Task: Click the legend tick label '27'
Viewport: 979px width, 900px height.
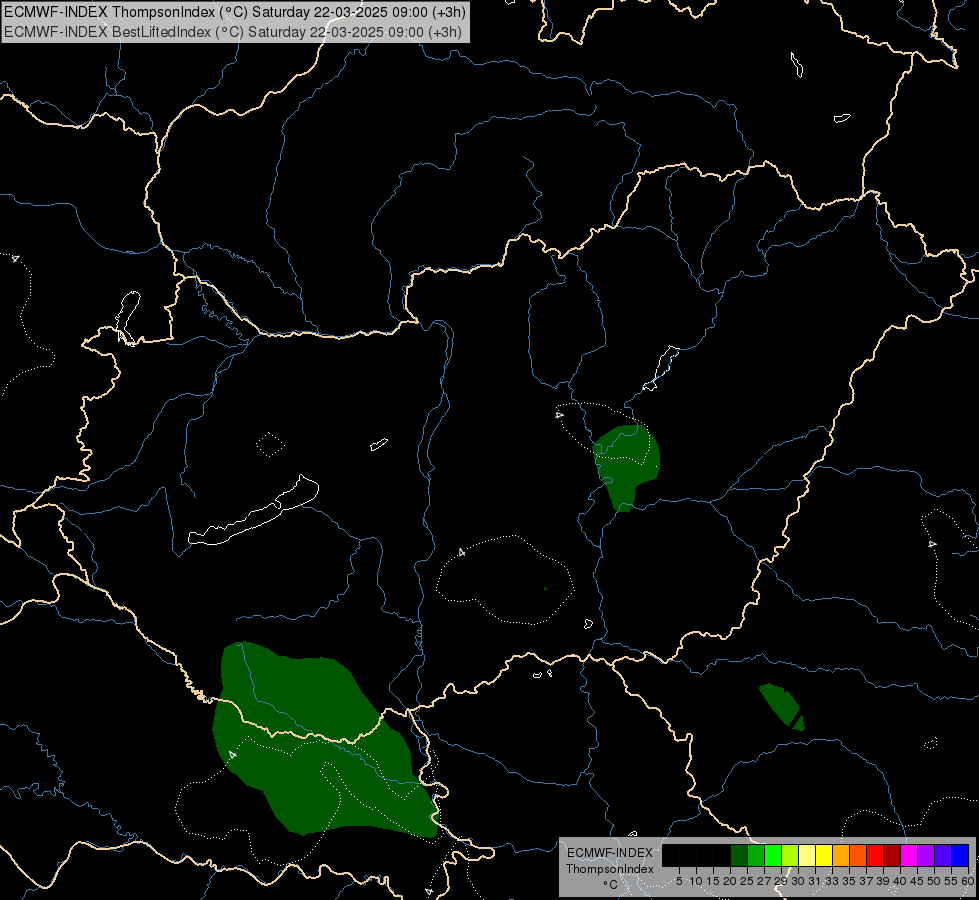Action: pyautogui.click(x=764, y=881)
